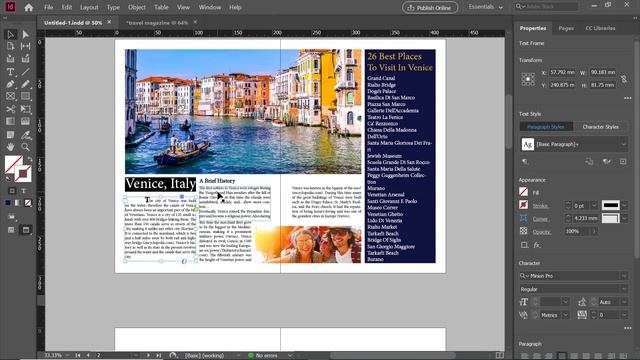Click the Stroke color swatch in Appearance
The image size is (640, 360).
coord(524,205)
